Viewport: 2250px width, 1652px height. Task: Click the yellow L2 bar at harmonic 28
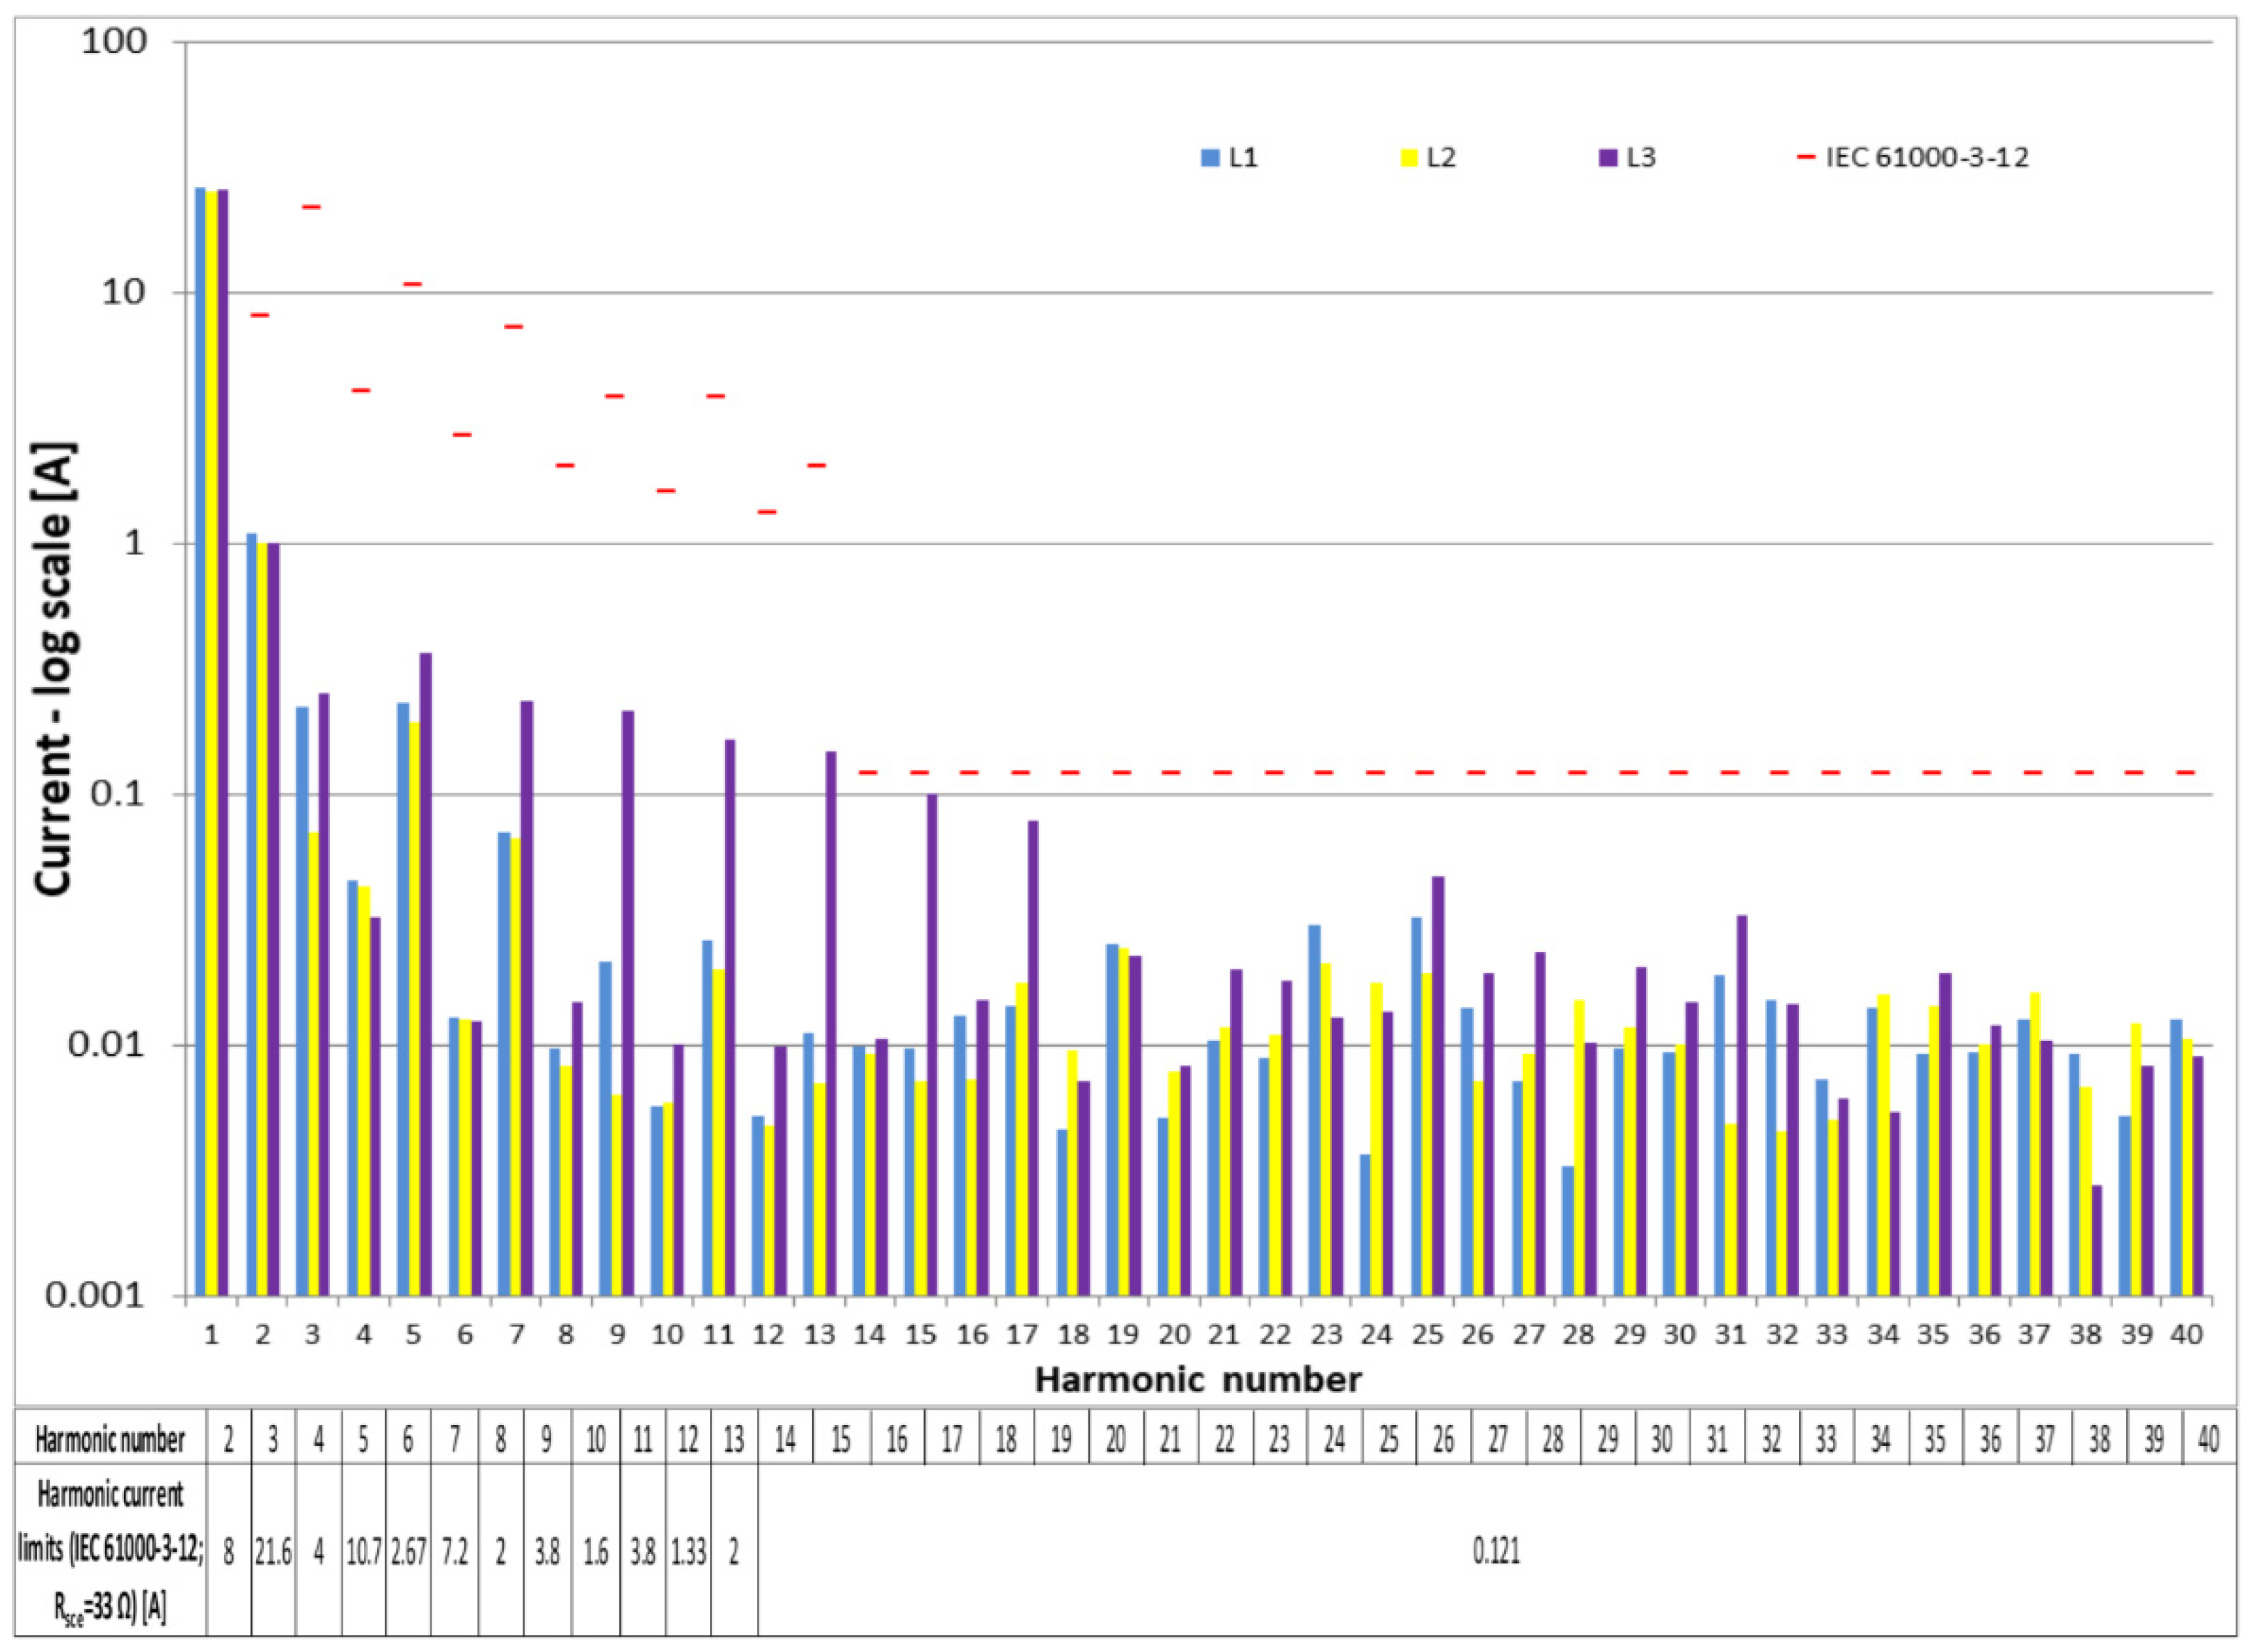[1579, 1148]
